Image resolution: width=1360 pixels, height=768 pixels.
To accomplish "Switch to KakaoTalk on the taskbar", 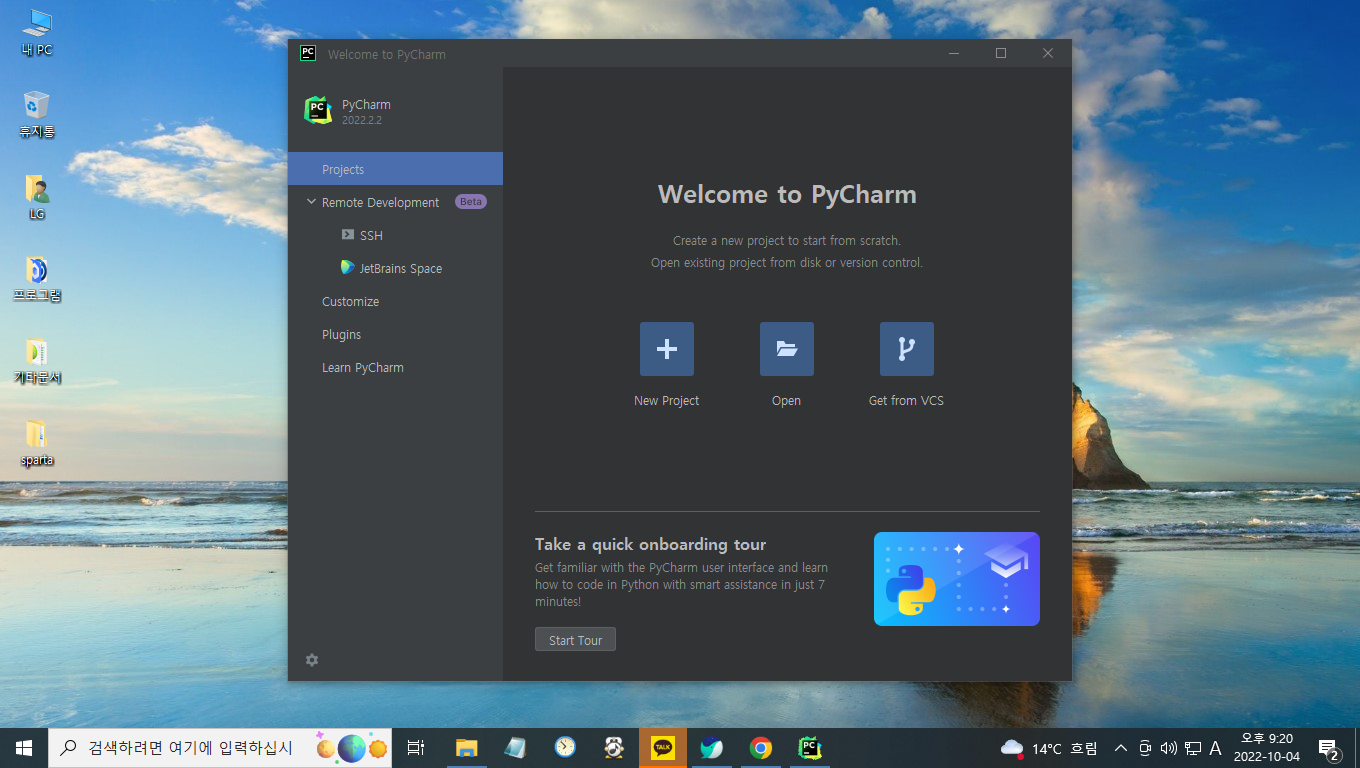I will tap(663, 748).
